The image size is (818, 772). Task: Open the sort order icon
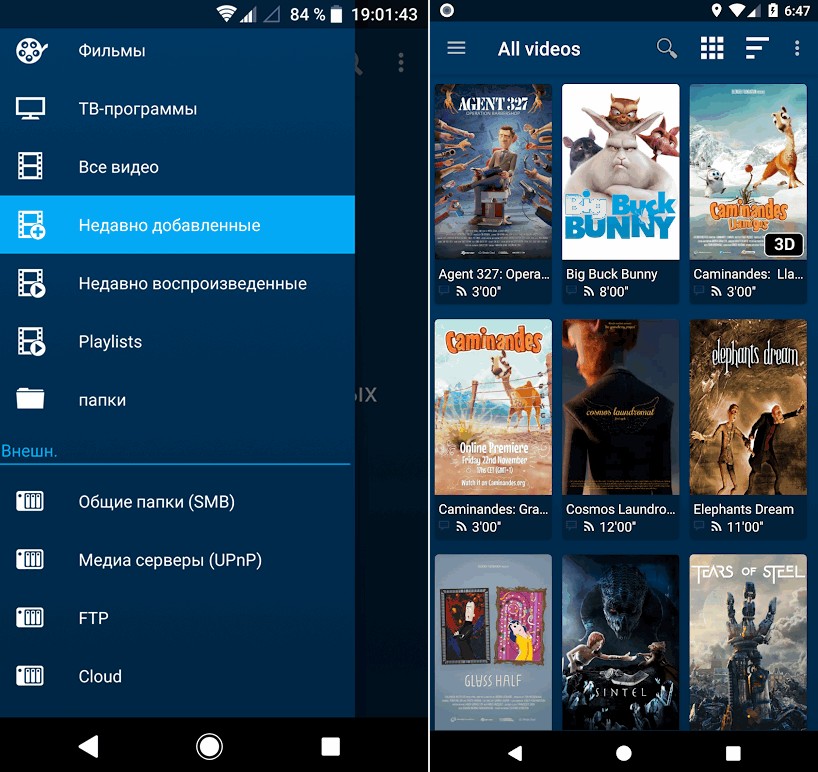pyautogui.click(x=757, y=48)
